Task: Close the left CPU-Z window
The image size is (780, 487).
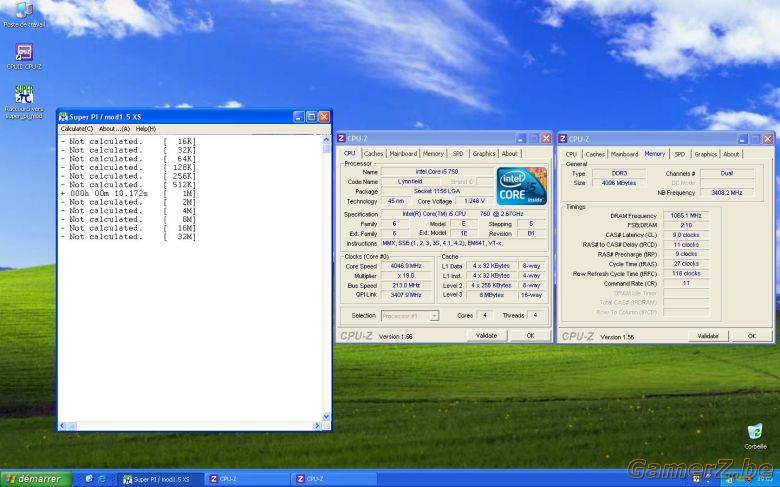Action: tap(546, 138)
